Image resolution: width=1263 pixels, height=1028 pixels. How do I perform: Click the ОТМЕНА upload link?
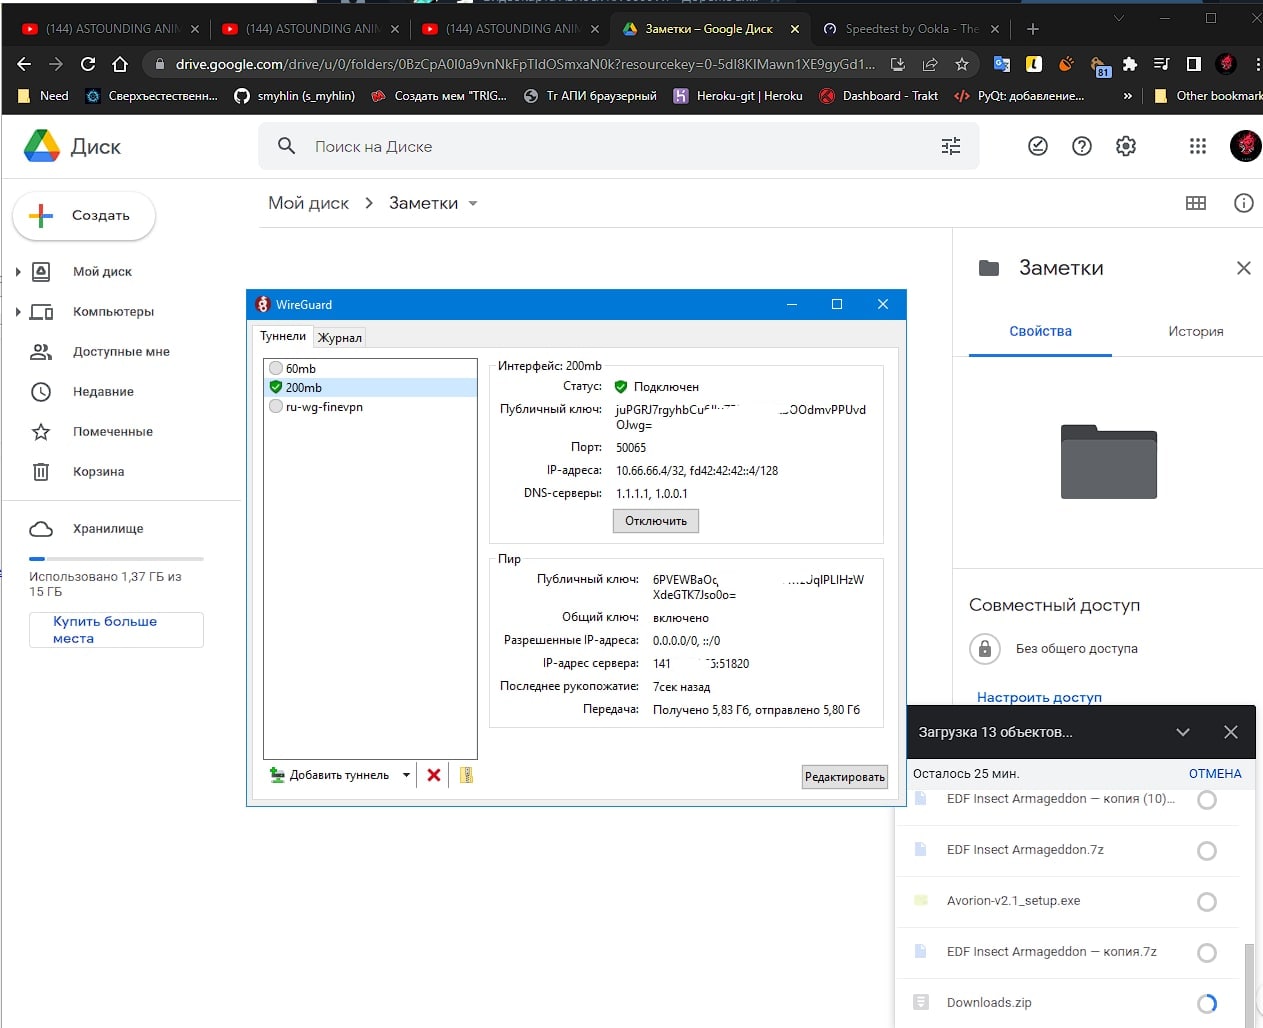click(1215, 774)
